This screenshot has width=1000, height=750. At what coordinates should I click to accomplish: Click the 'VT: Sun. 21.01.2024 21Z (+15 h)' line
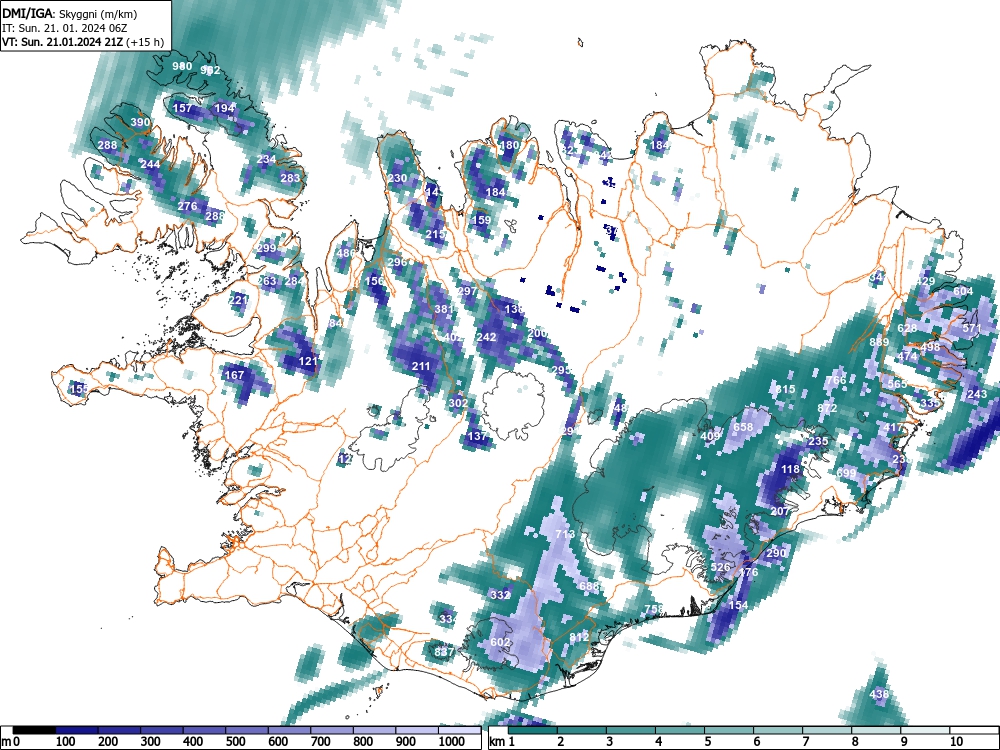83,43
